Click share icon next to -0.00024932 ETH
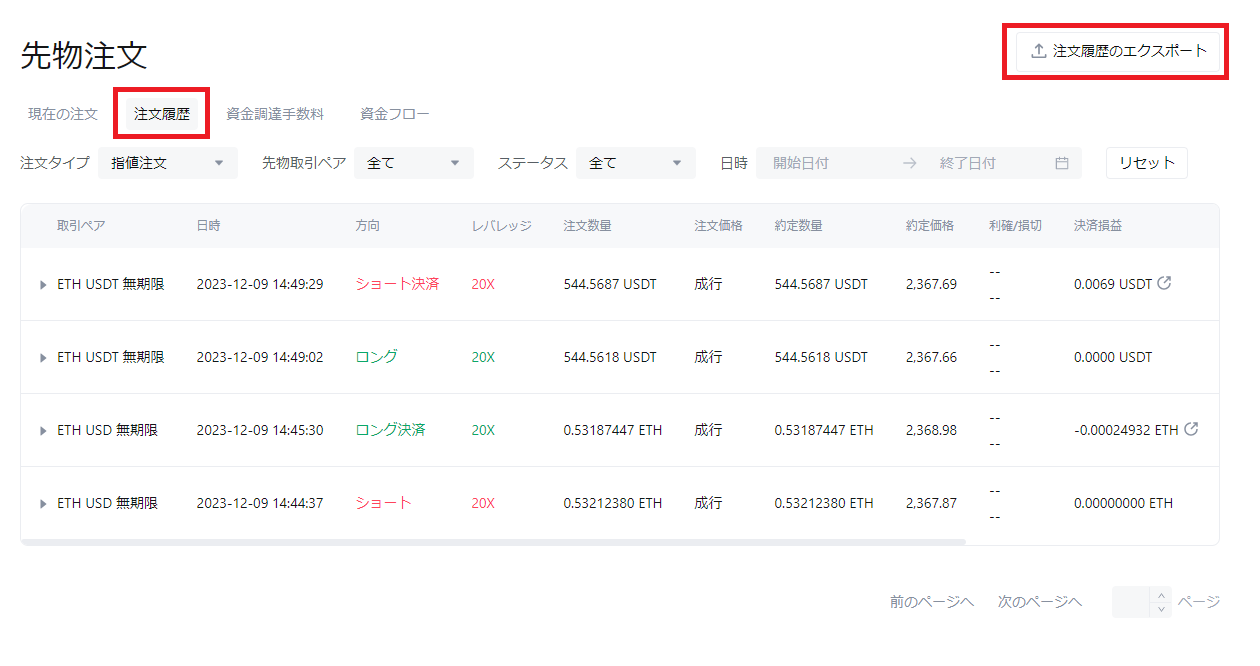 click(1191, 429)
